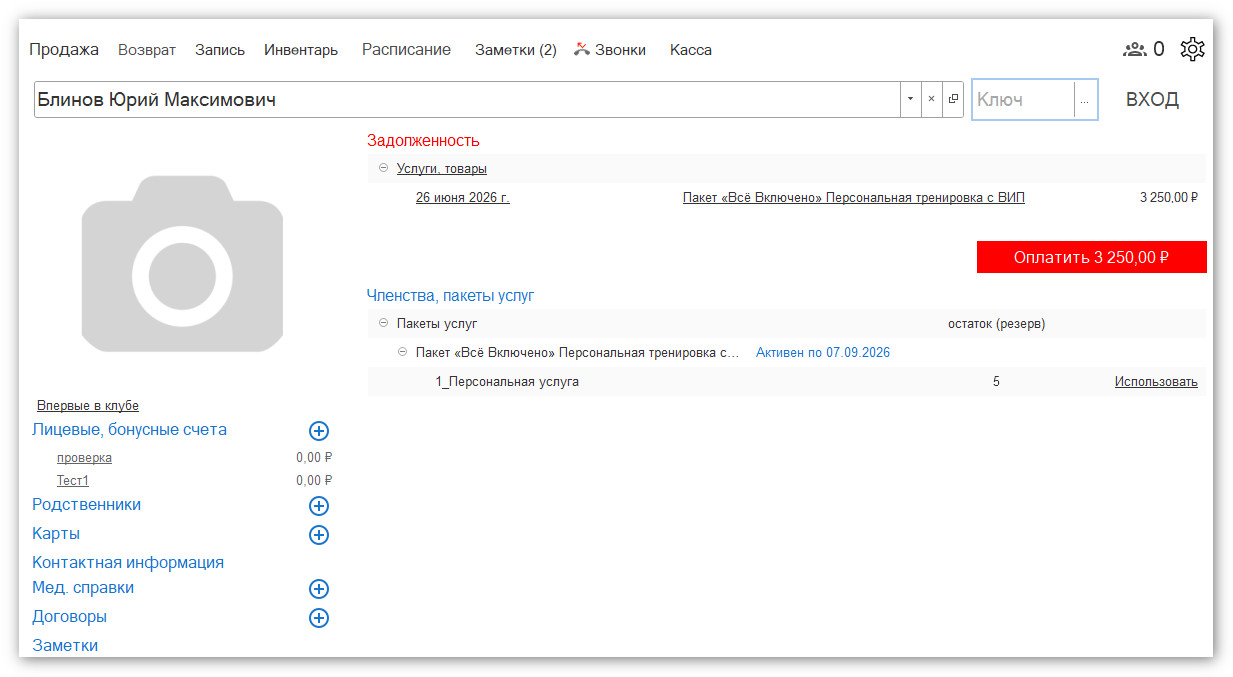Screen dimensions: 1233x677
Task: Add medical certificate via Мед. справки plus
Action: tap(319, 589)
